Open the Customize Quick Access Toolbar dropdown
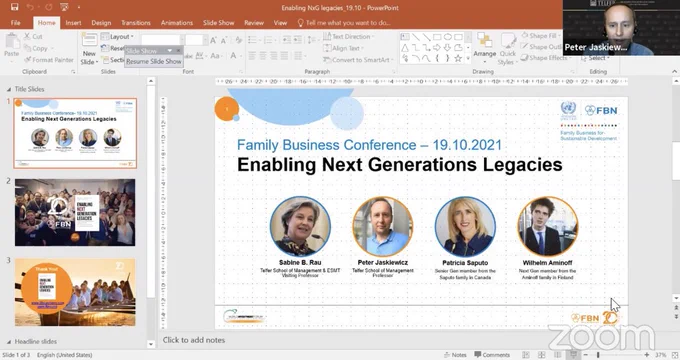The image size is (680, 360). point(78,7)
